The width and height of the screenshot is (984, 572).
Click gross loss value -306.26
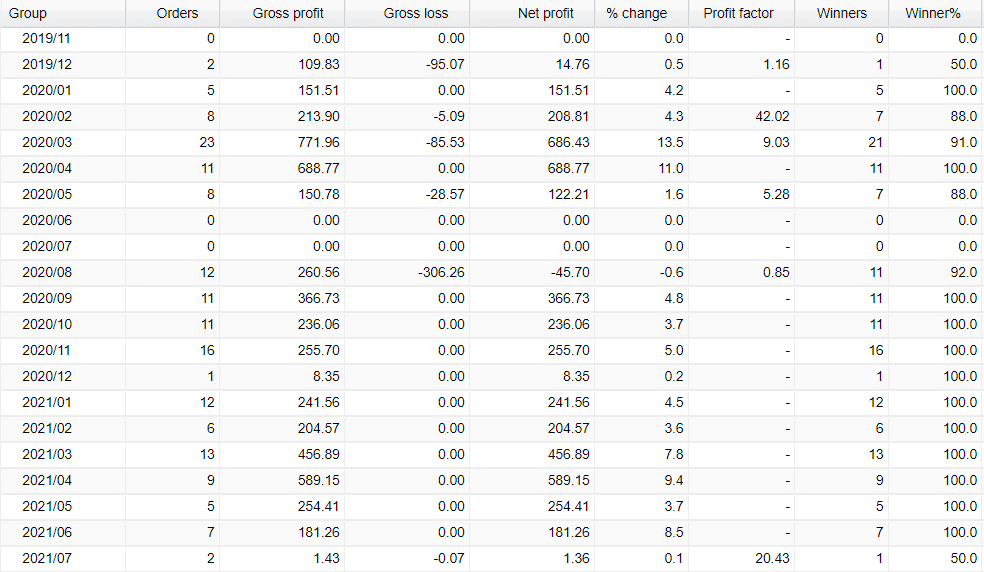pos(441,273)
